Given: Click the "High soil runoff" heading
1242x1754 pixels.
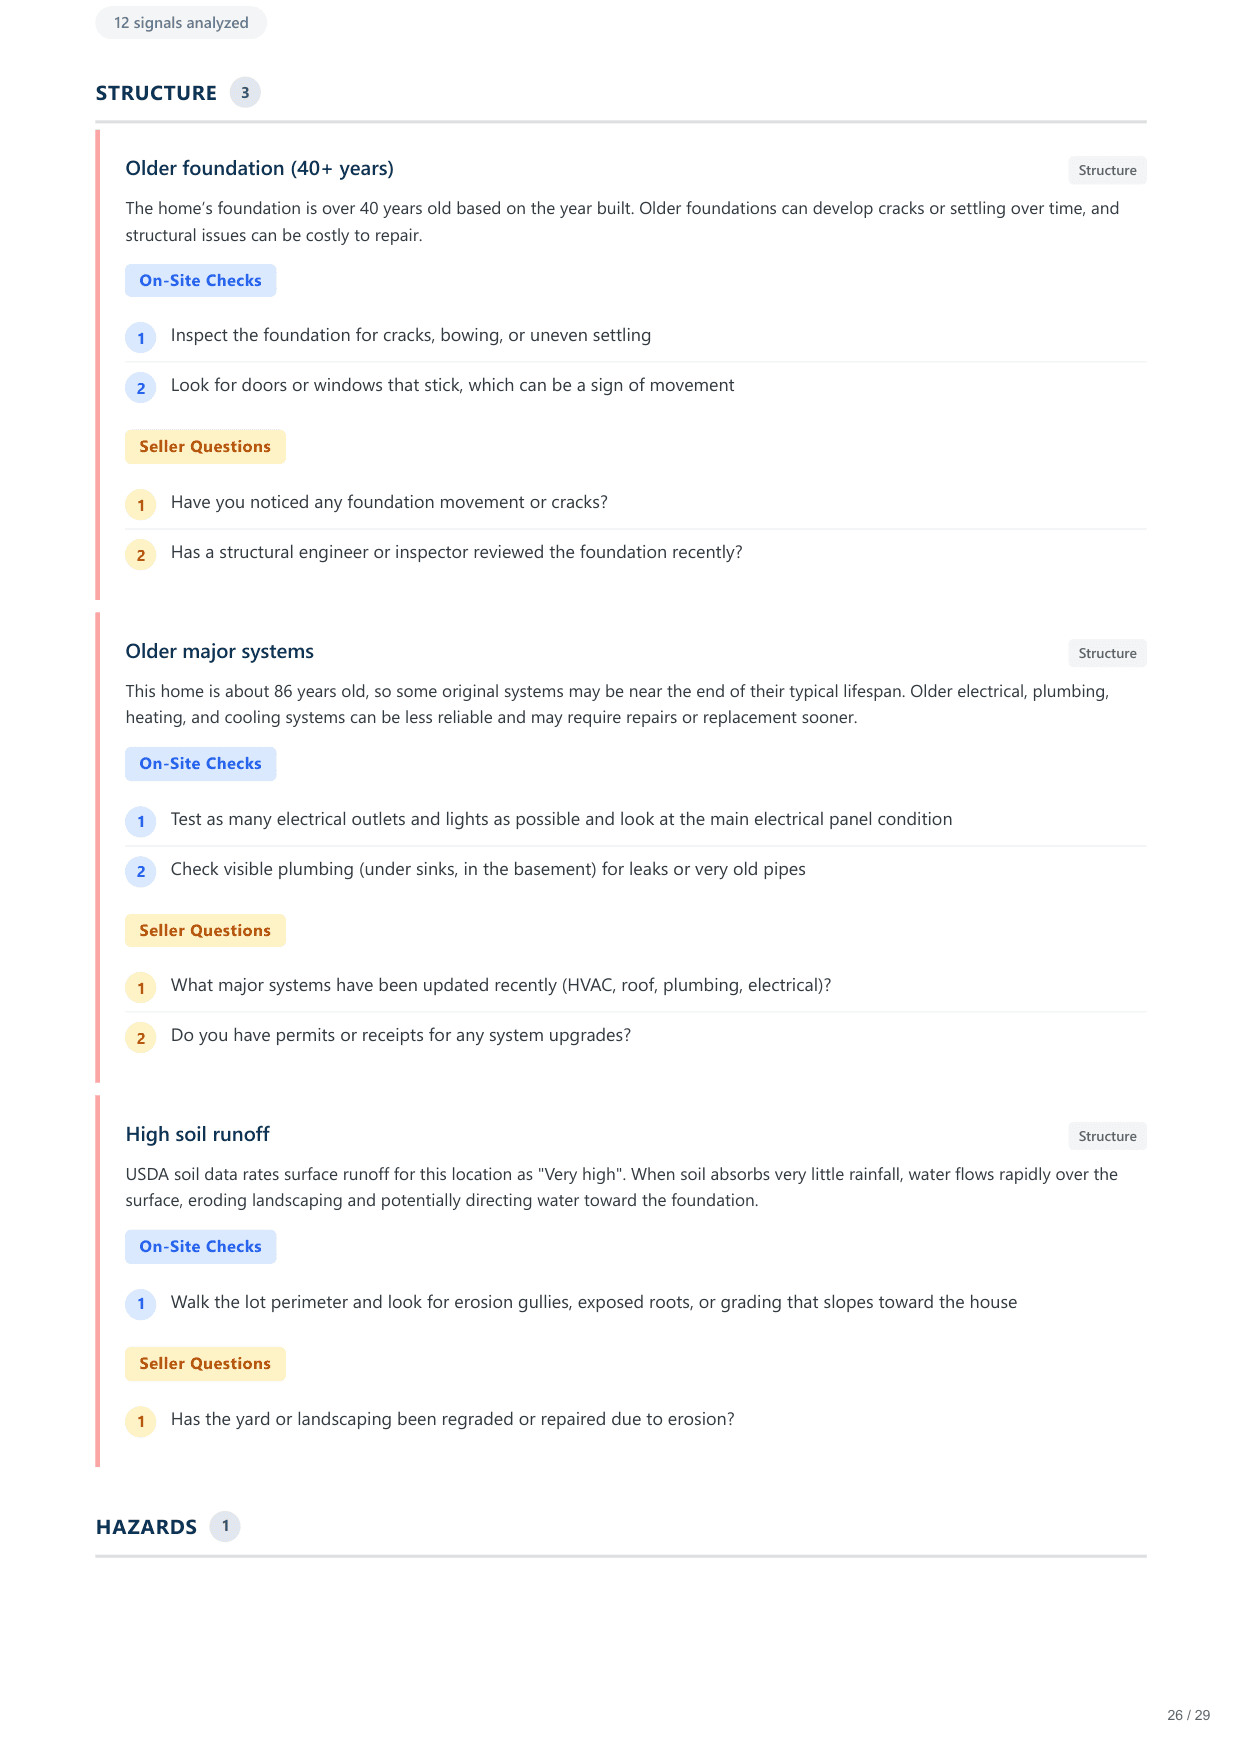Looking at the screenshot, I should tap(198, 1135).
